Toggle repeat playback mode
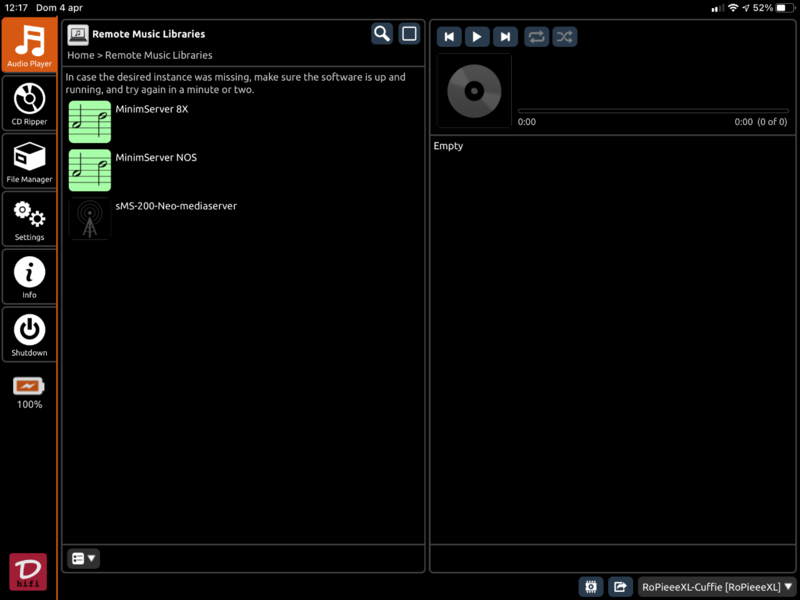Viewport: 800px width, 600px height. pos(537,37)
